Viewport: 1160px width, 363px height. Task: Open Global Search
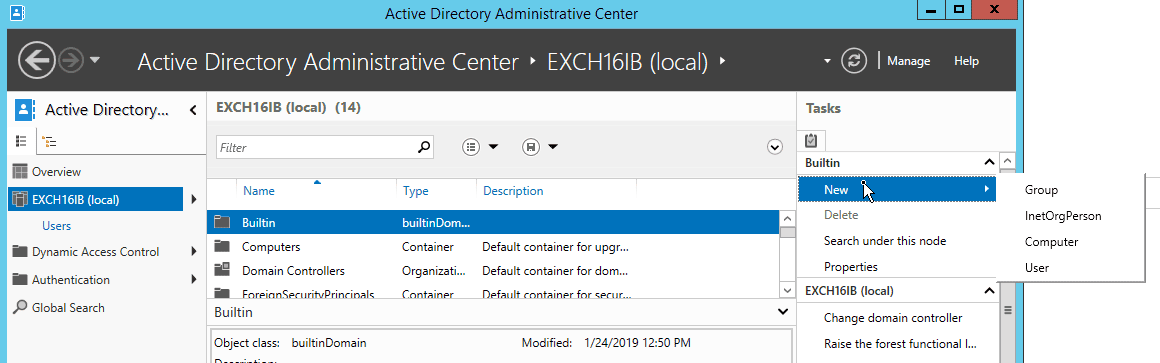pyautogui.click(x=68, y=308)
